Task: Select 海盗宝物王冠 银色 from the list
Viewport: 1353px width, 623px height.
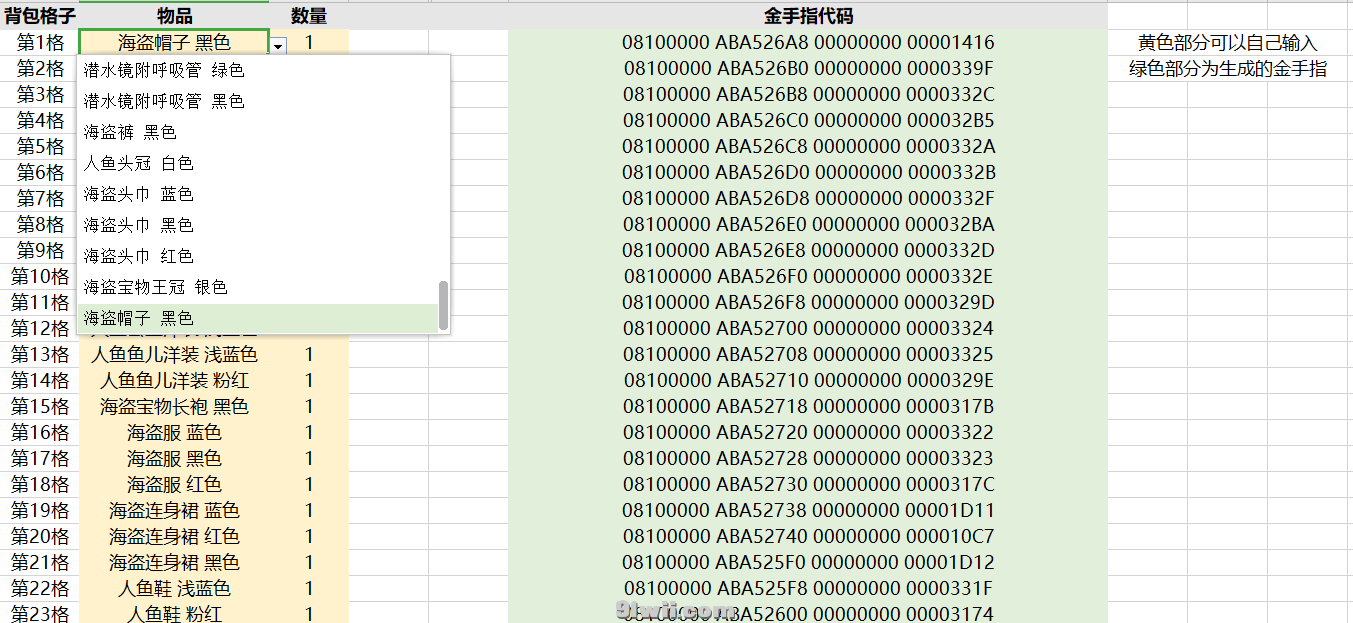Action: pyautogui.click(x=258, y=287)
